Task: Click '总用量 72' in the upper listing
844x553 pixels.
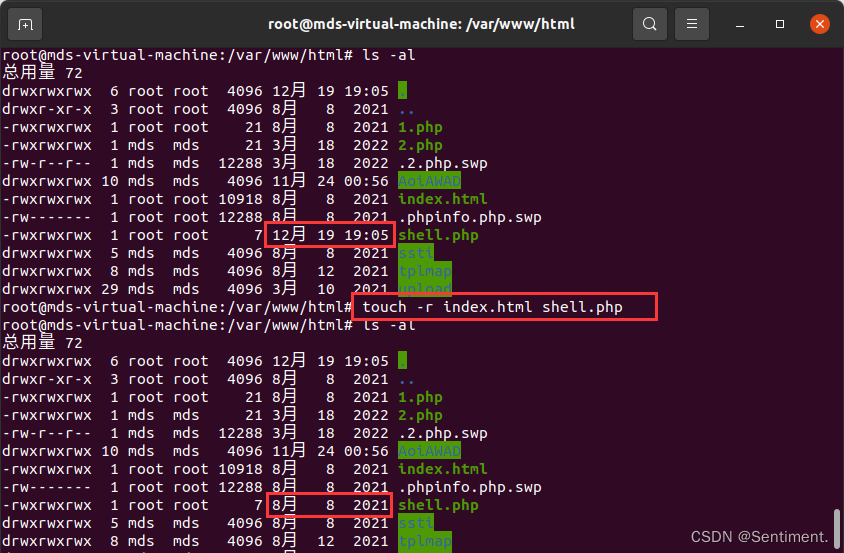Action: pyautogui.click(x=43, y=73)
